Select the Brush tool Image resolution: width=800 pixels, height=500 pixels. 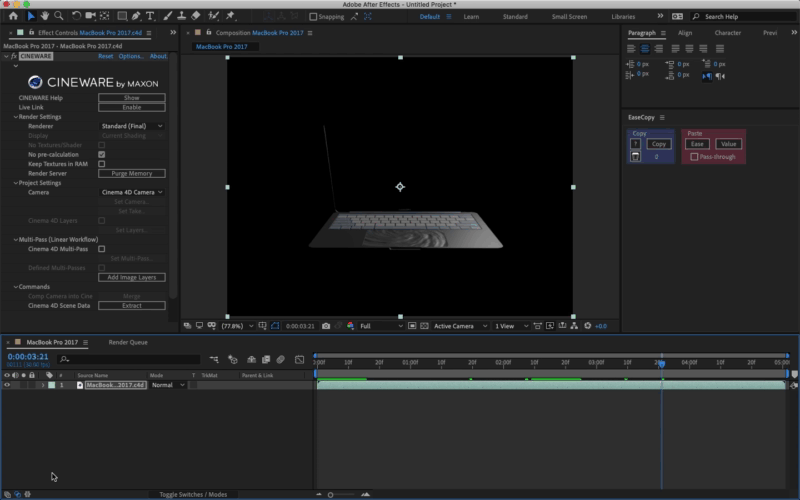point(167,16)
